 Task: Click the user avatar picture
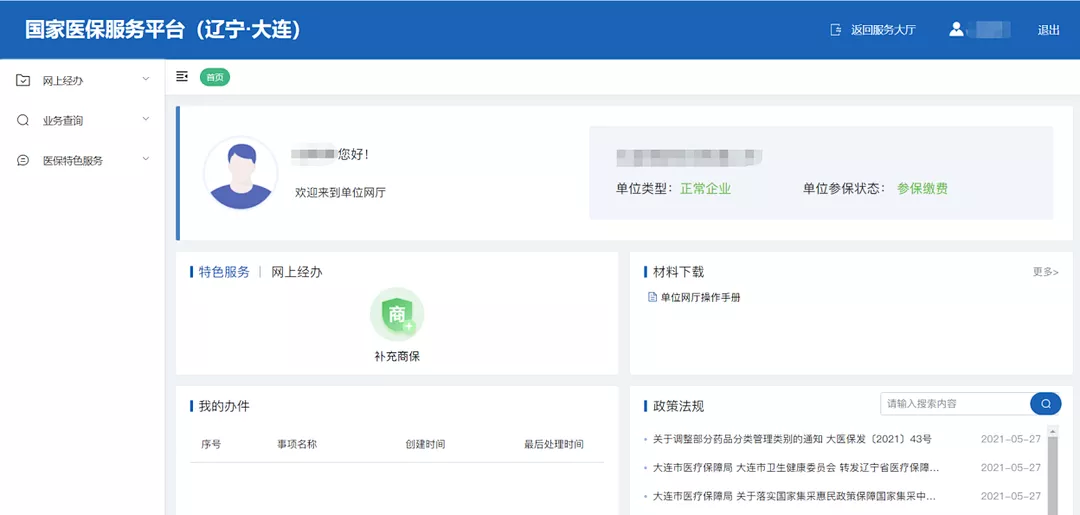pos(240,173)
